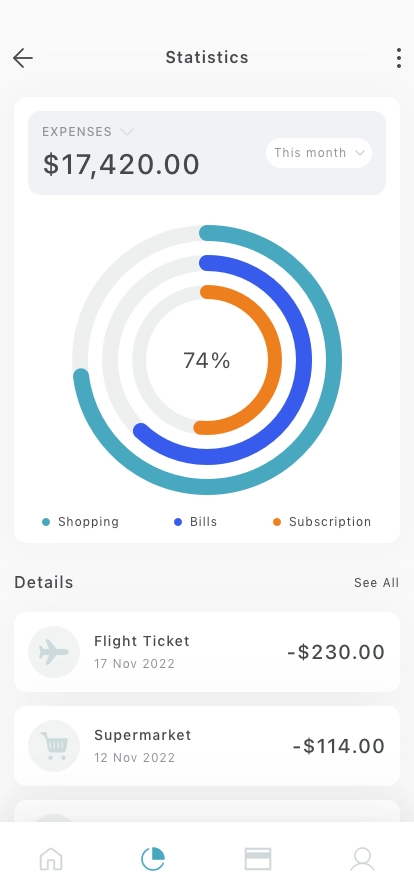Select the pie chart Statistics tab

[153, 858]
